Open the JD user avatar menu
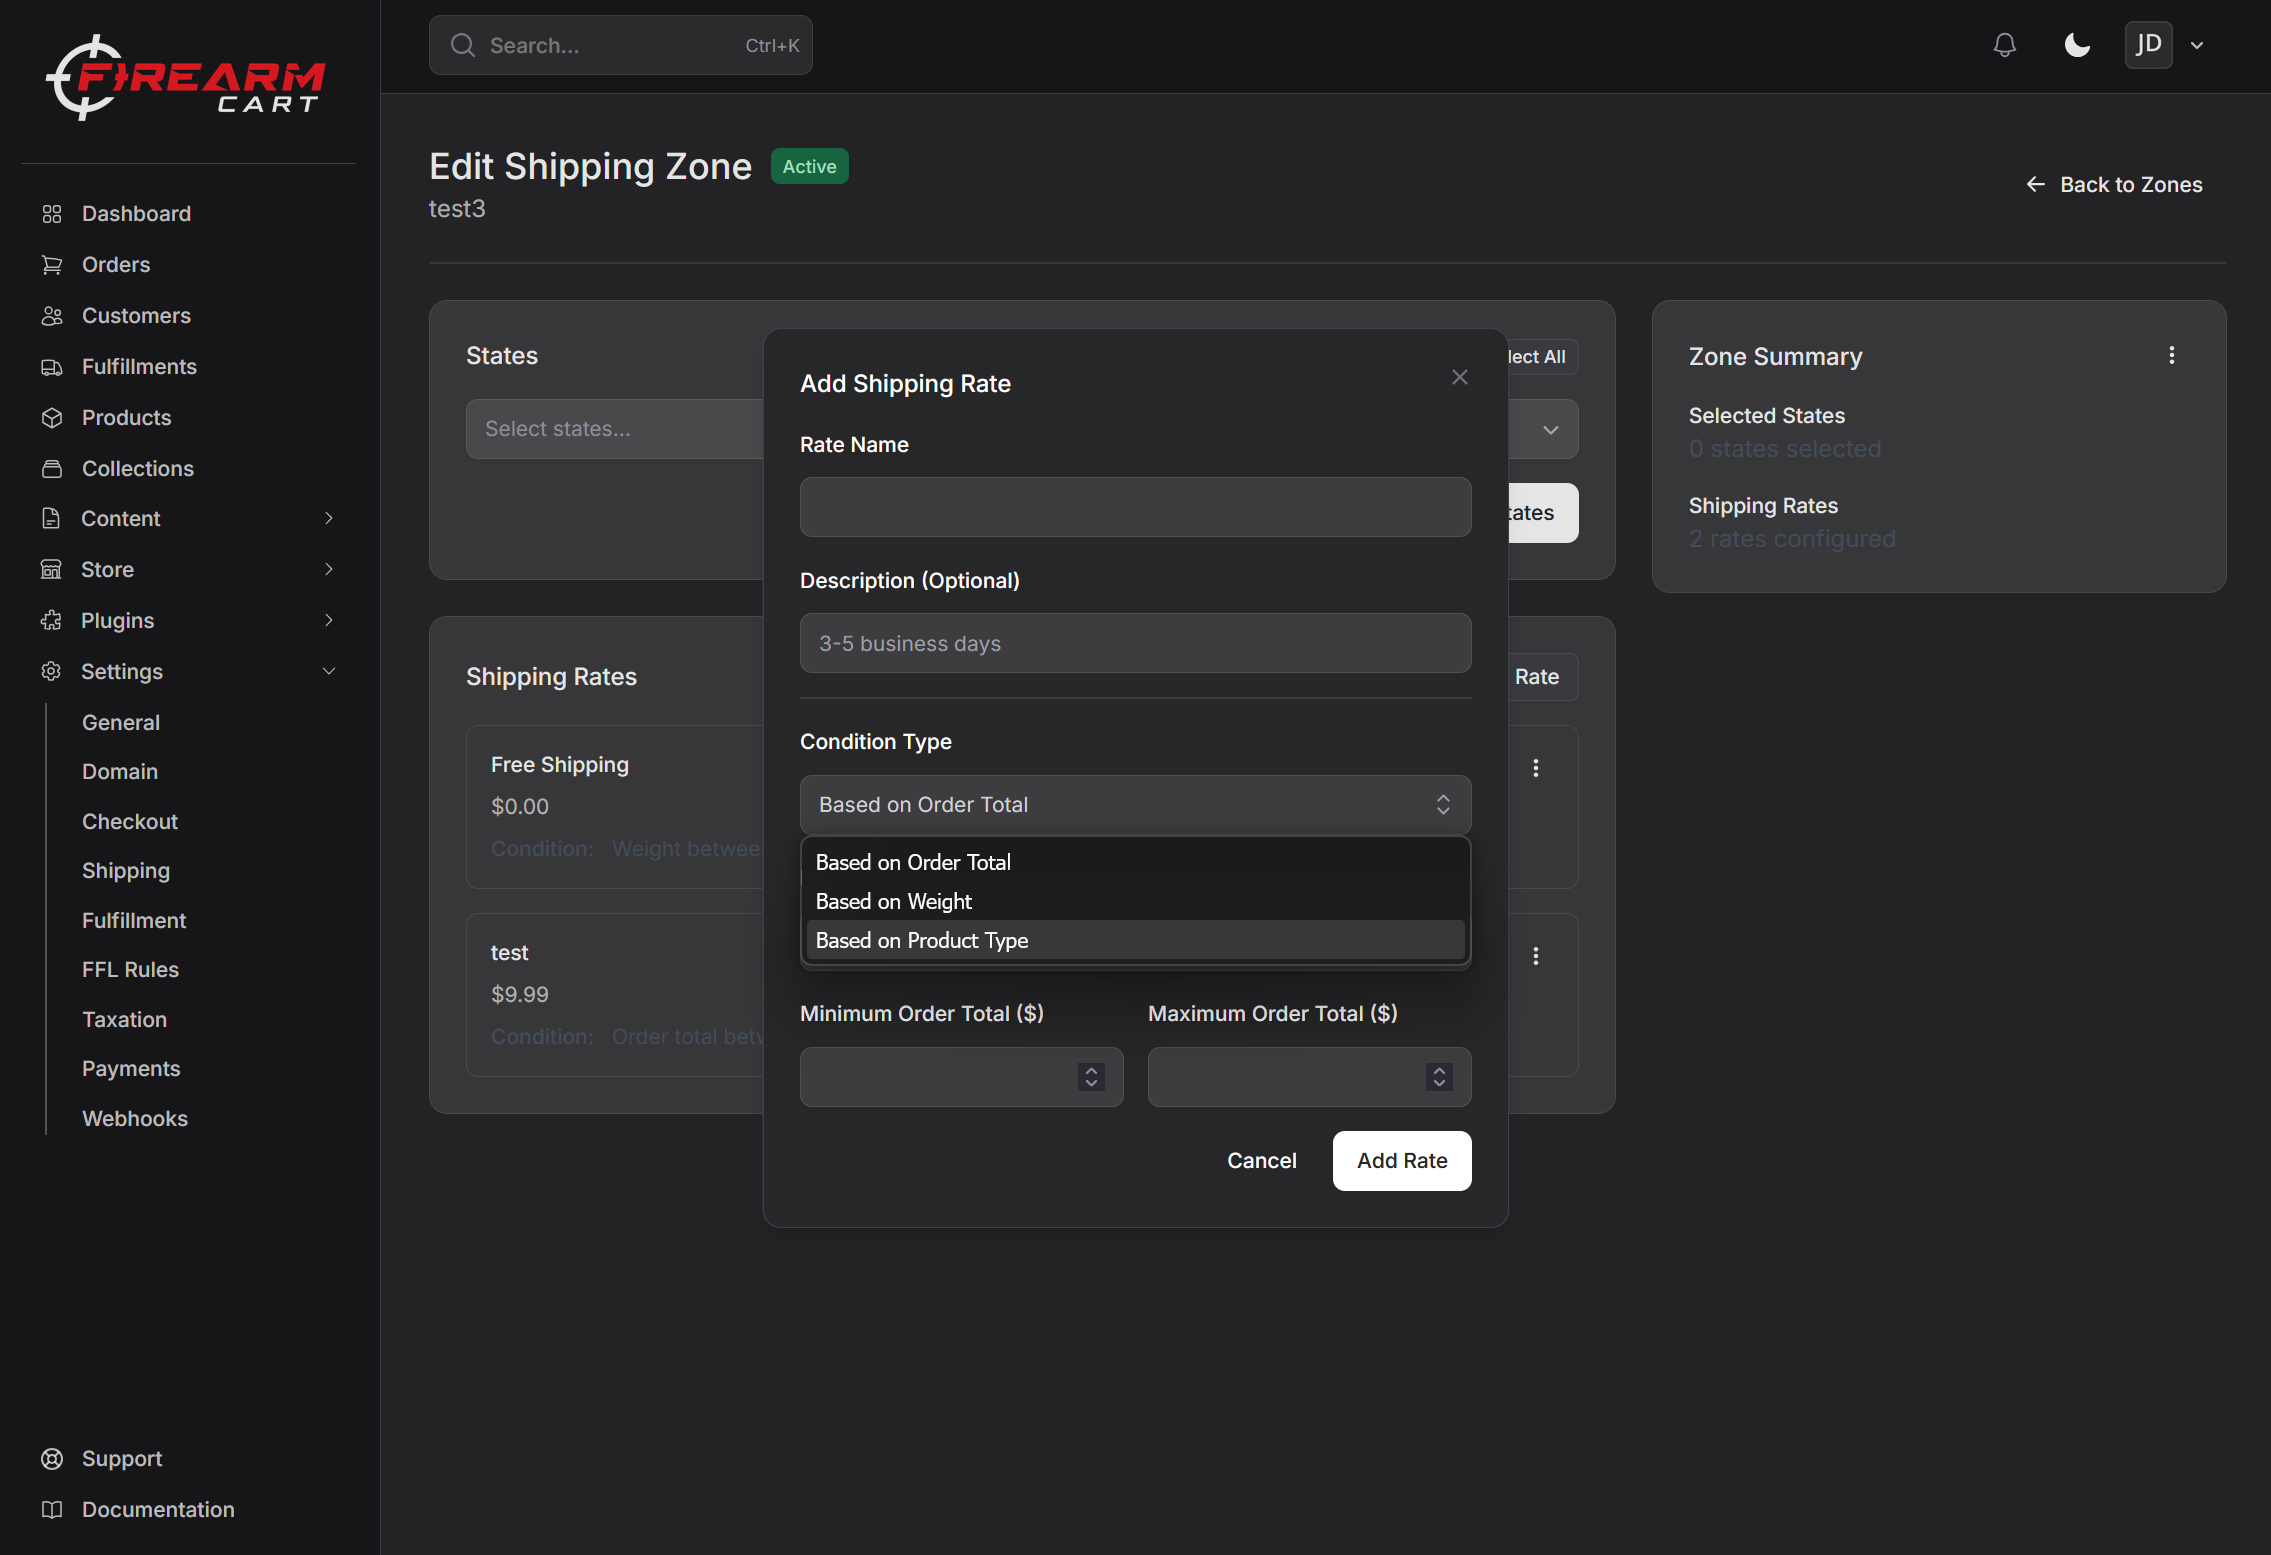This screenshot has width=2271, height=1555. 2148,45
